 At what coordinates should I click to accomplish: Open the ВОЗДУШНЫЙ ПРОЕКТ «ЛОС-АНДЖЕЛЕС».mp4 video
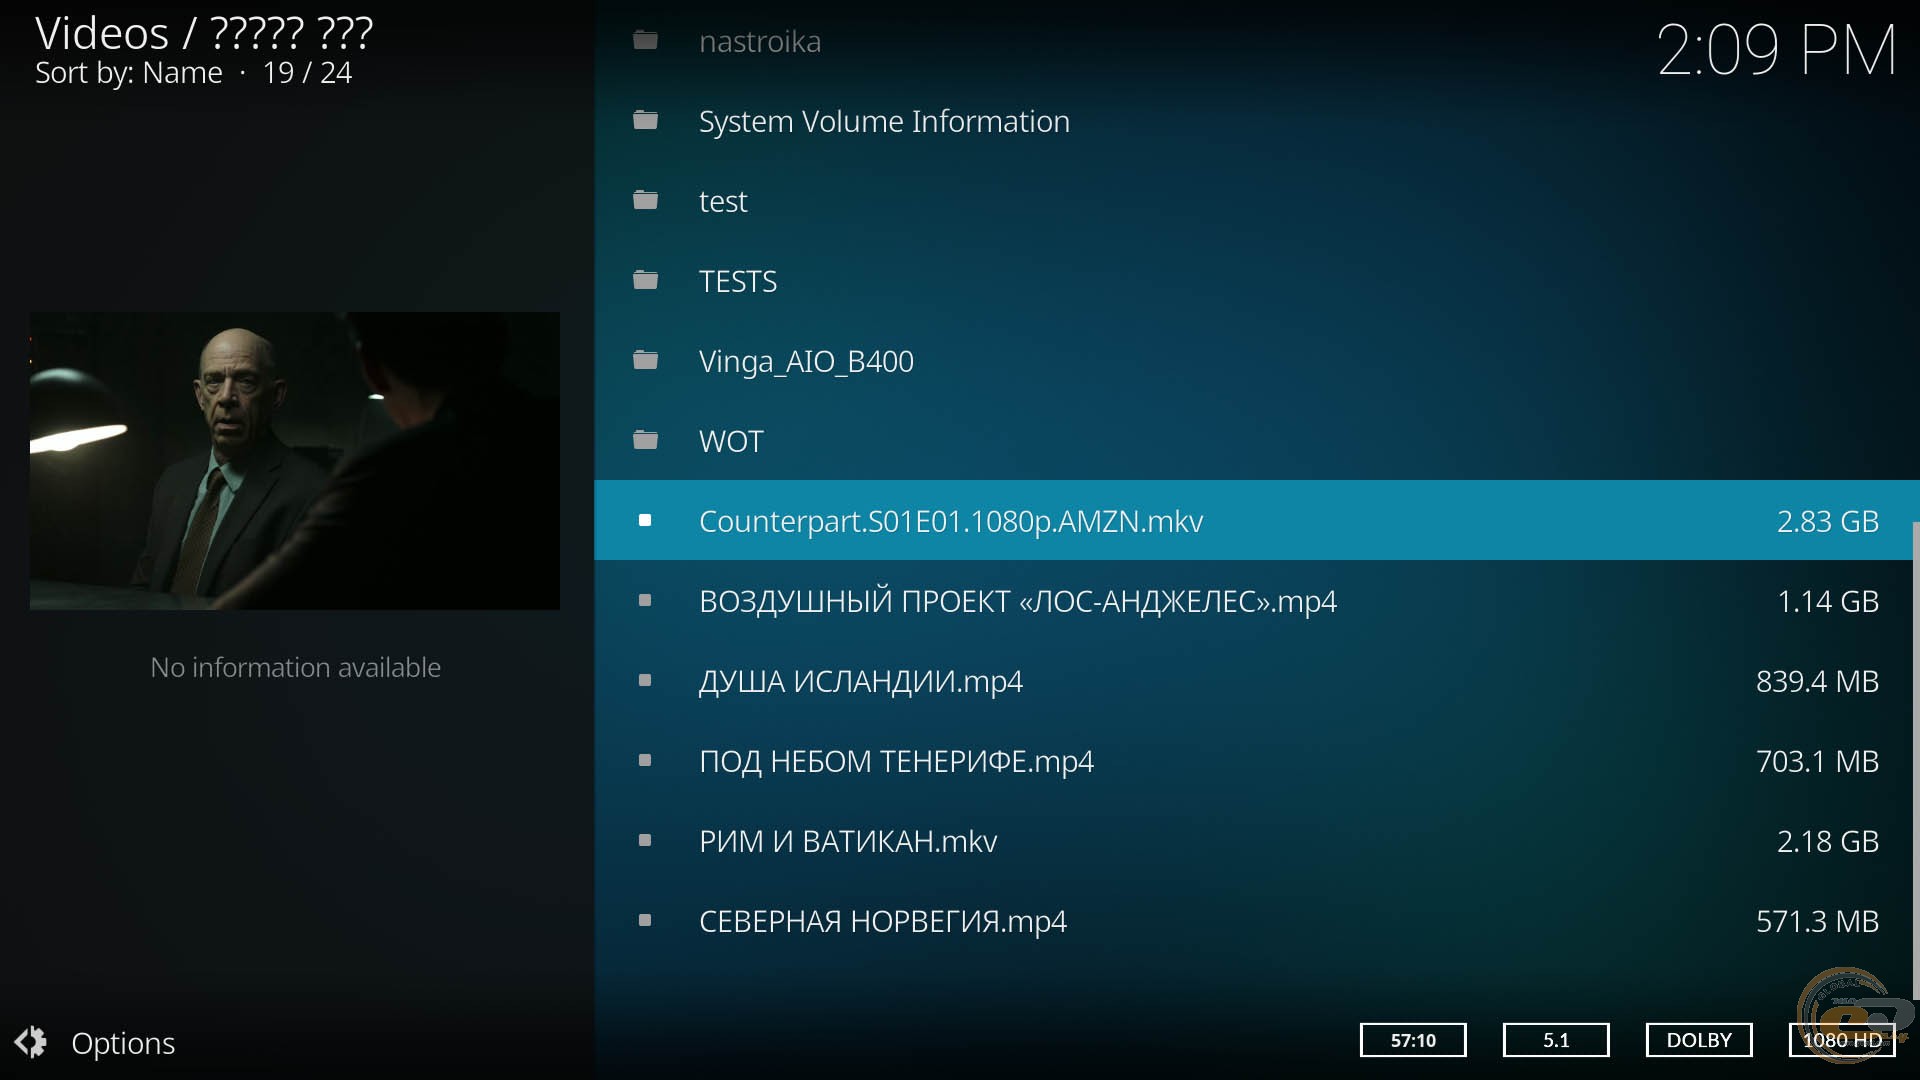[1017, 601]
